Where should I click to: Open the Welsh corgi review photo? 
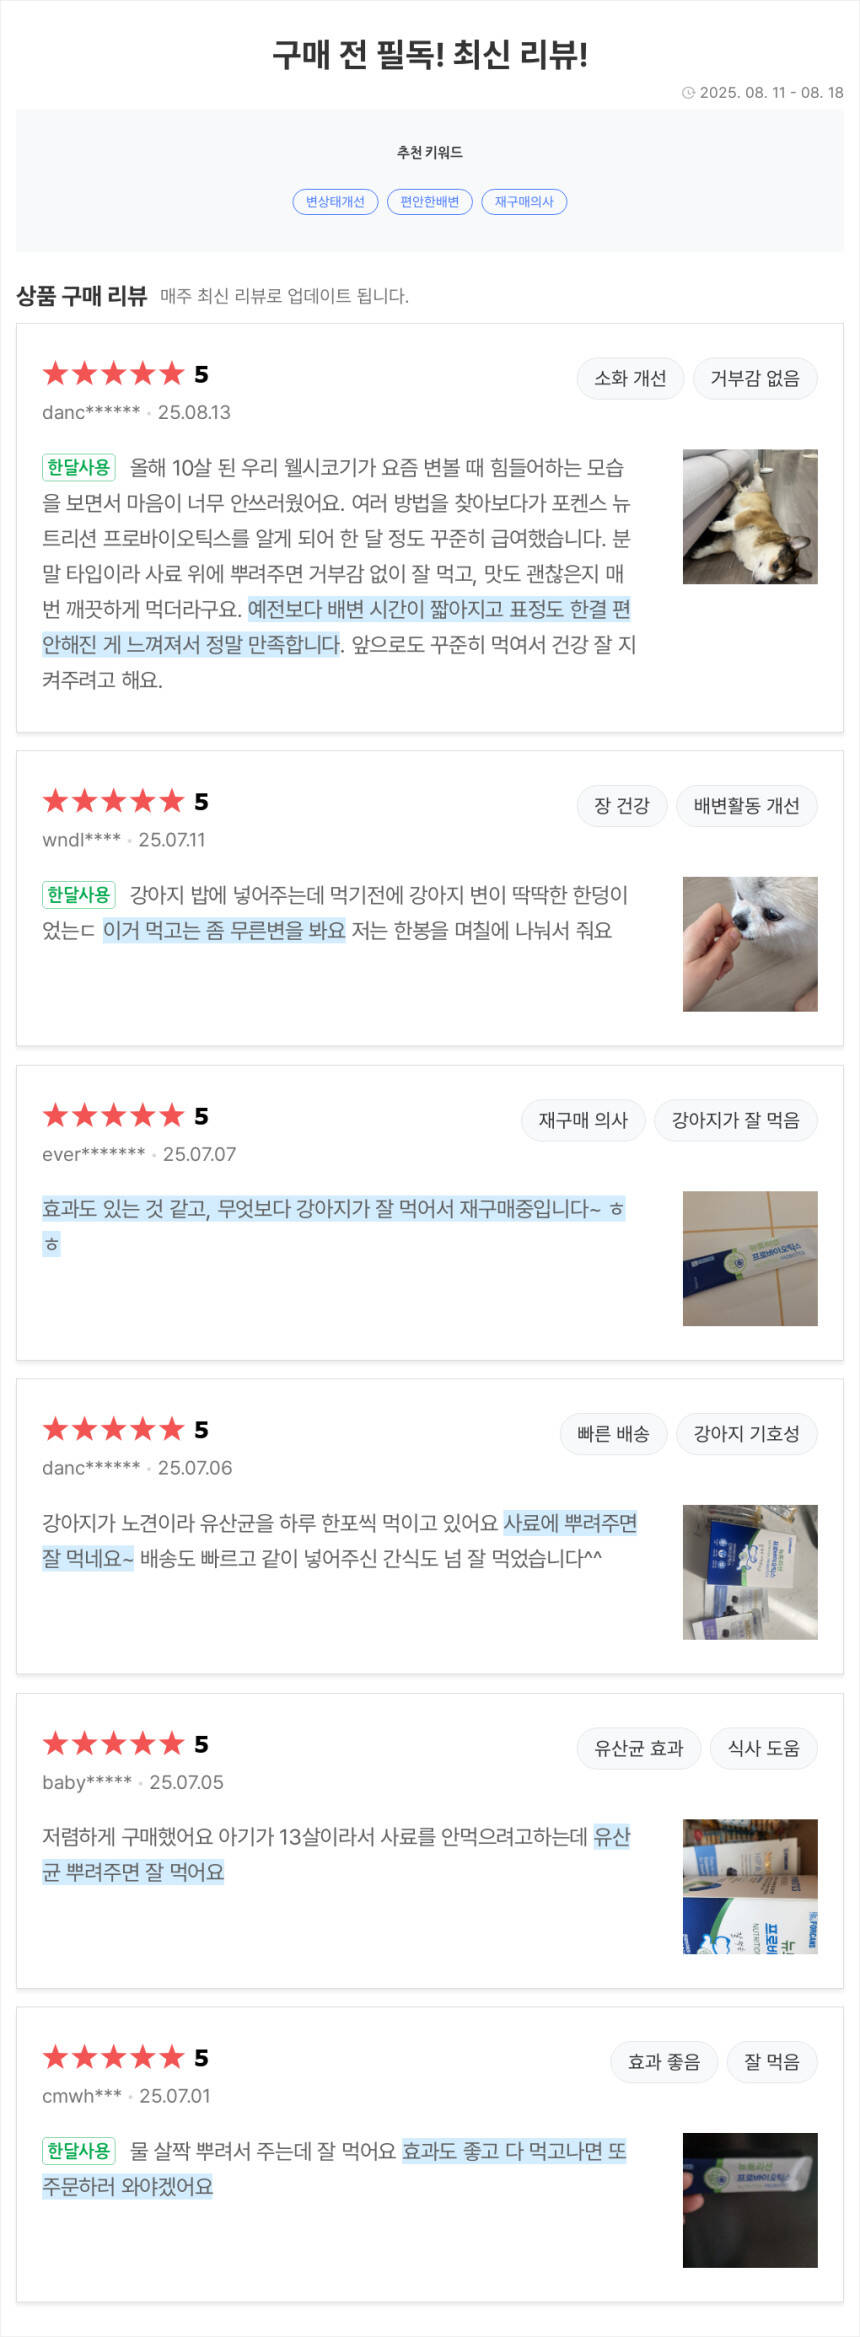click(x=750, y=516)
